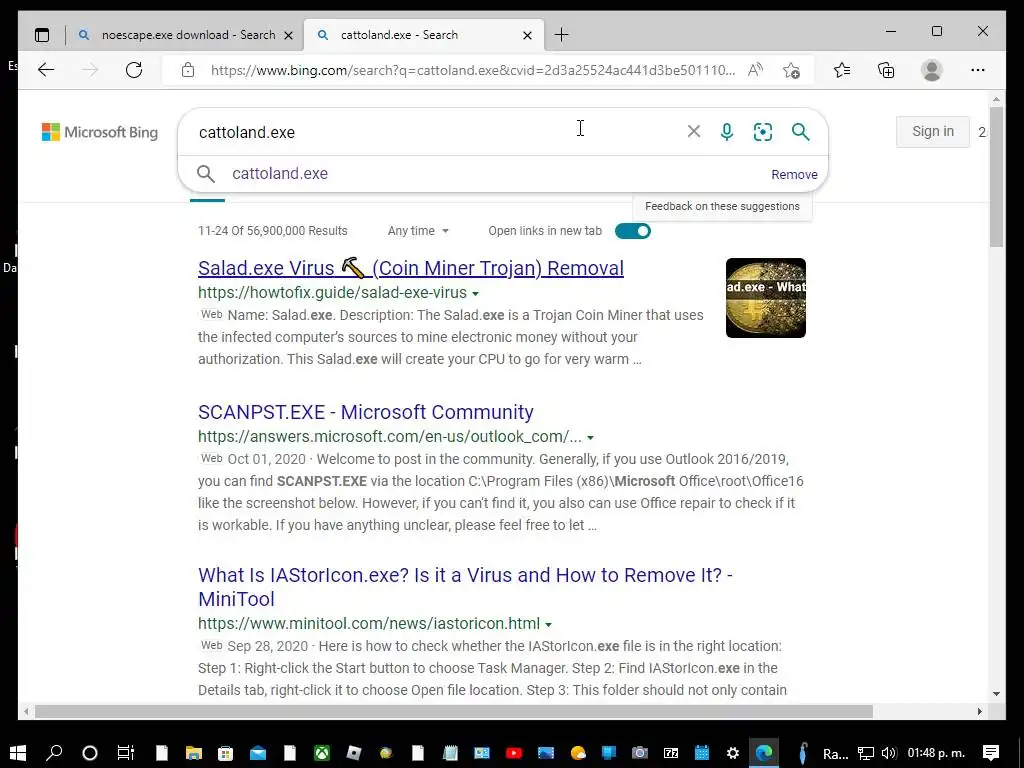Open 7-Zip icon on taskbar
Viewport: 1024px width, 768px height.
(671, 753)
